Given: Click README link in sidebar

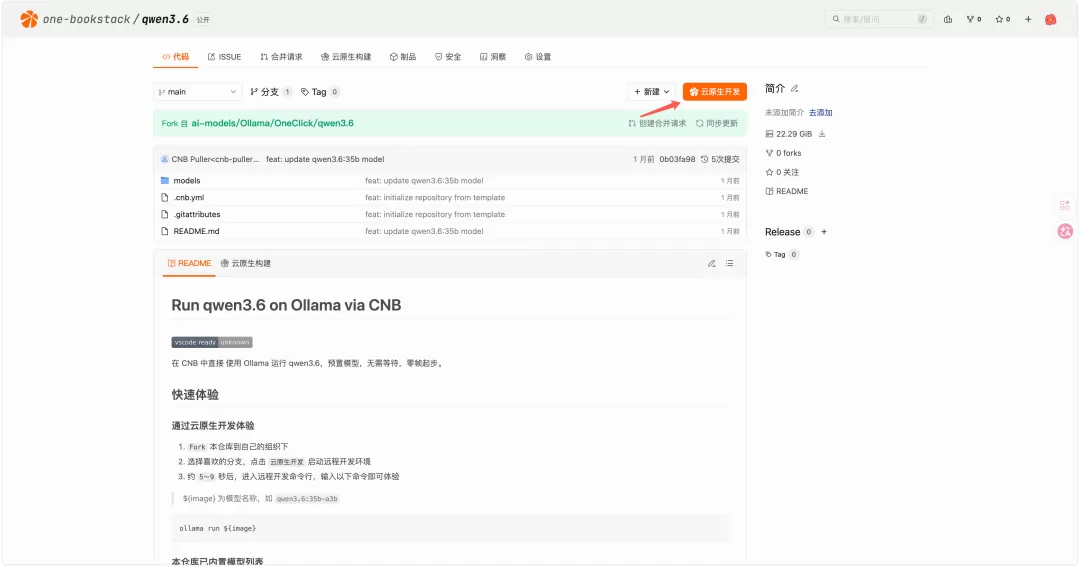Looking at the screenshot, I should click(x=787, y=192).
